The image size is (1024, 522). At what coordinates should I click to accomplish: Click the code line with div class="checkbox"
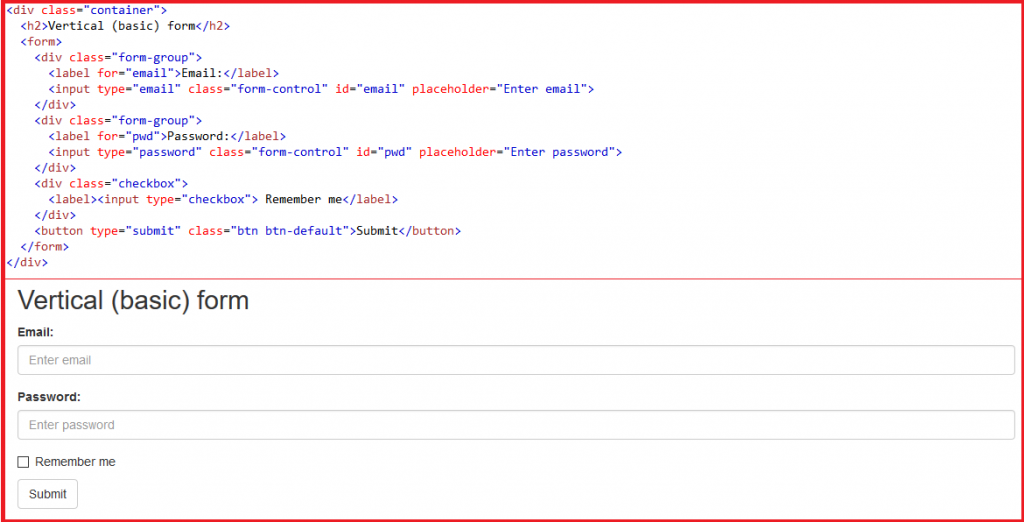pyautogui.click(x=111, y=184)
